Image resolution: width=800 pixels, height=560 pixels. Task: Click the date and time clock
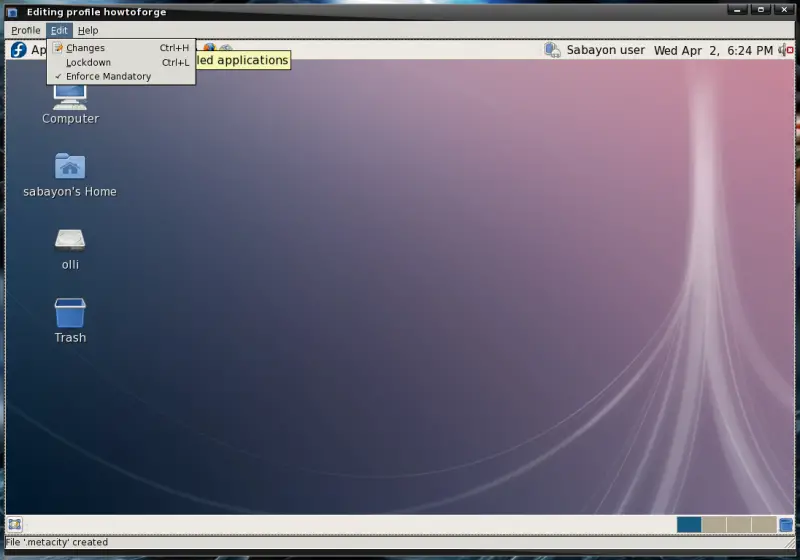tap(713, 50)
